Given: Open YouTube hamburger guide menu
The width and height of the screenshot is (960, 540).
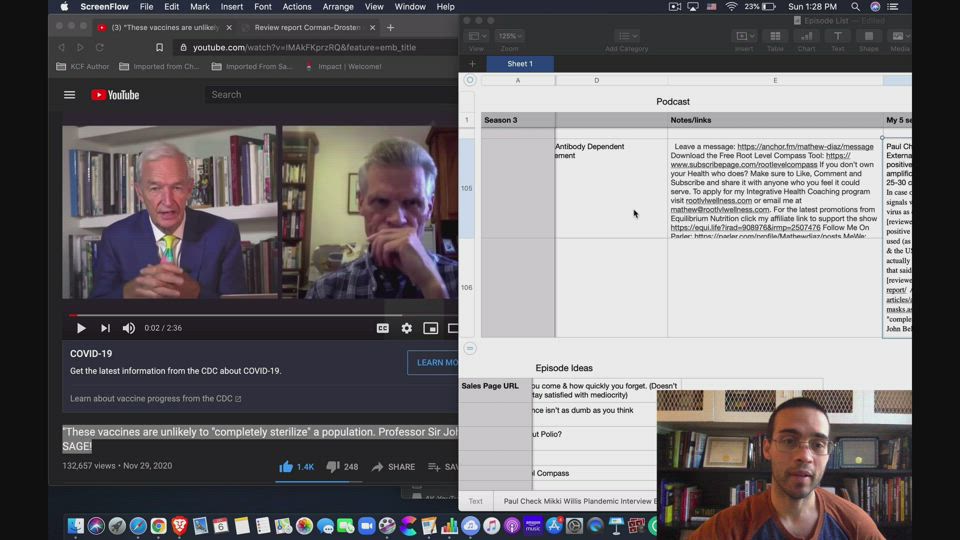Looking at the screenshot, I should click(x=70, y=95).
